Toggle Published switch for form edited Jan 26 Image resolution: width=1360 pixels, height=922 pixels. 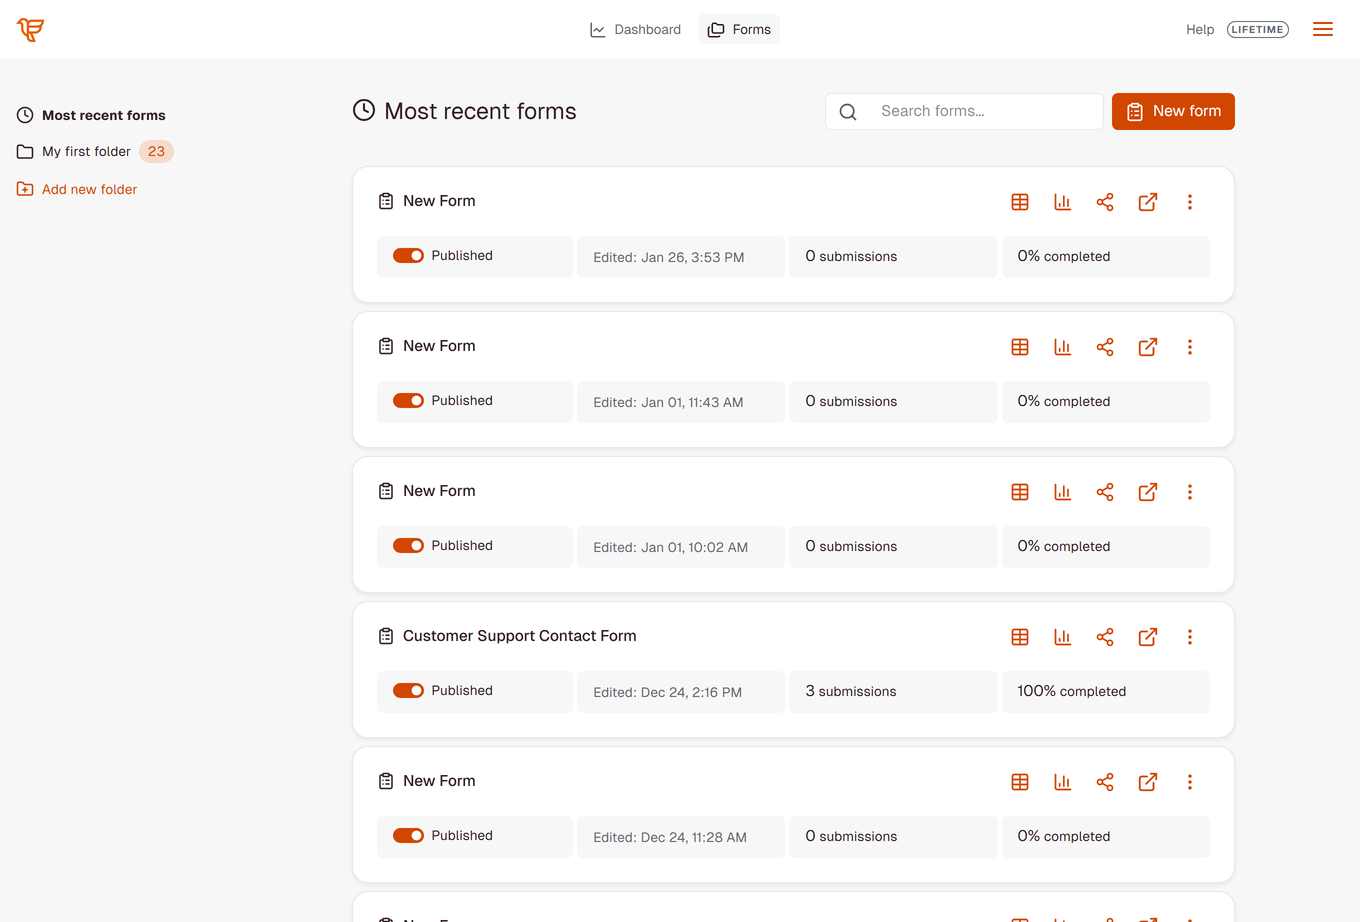pyautogui.click(x=408, y=256)
